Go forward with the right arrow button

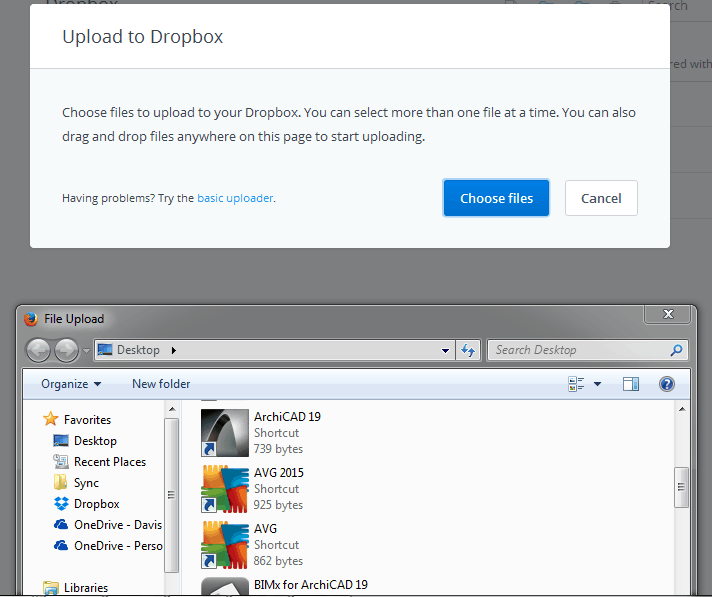pyautogui.click(x=66, y=350)
